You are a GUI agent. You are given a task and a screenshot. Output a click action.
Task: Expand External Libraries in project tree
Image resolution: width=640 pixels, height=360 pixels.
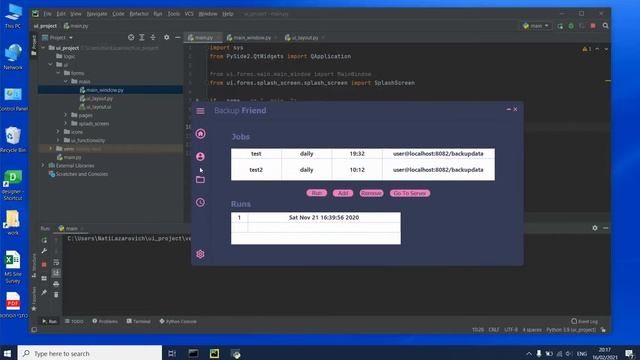coord(43,165)
